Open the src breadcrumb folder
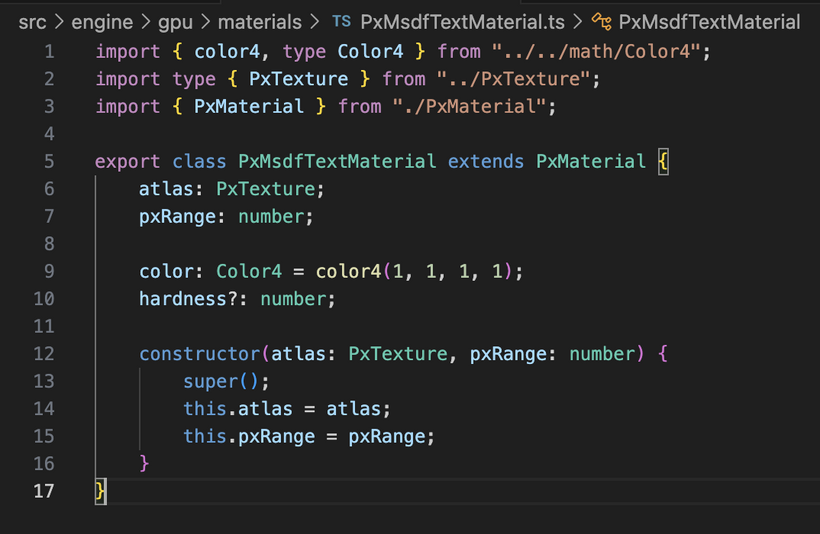820x534 pixels. pyautogui.click(x=33, y=21)
